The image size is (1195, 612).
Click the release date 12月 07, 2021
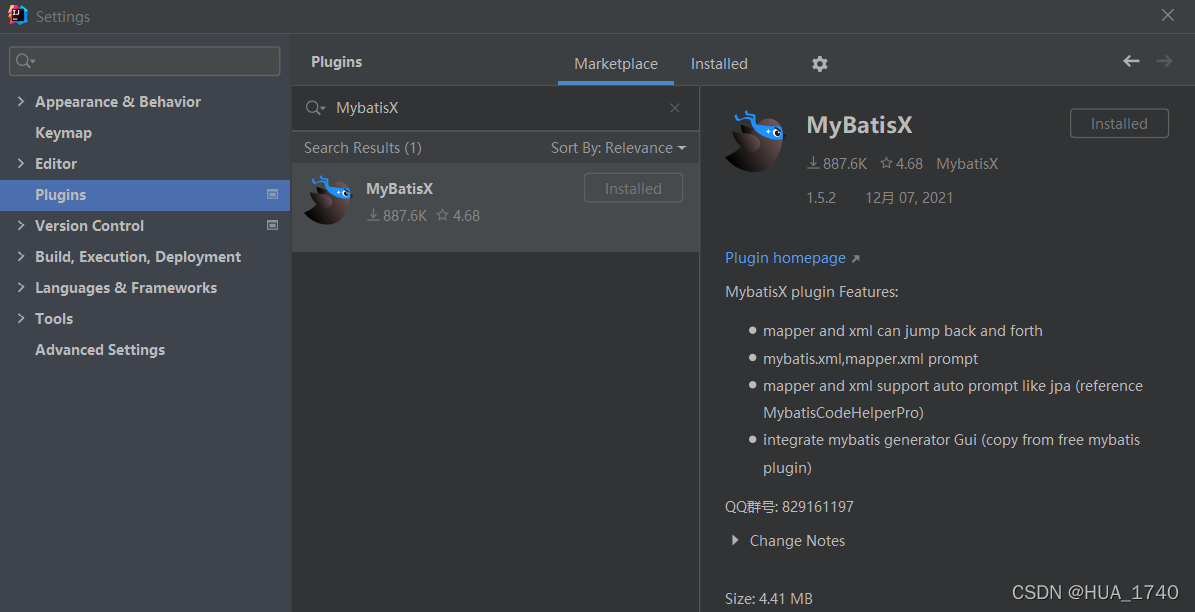pyautogui.click(x=908, y=198)
